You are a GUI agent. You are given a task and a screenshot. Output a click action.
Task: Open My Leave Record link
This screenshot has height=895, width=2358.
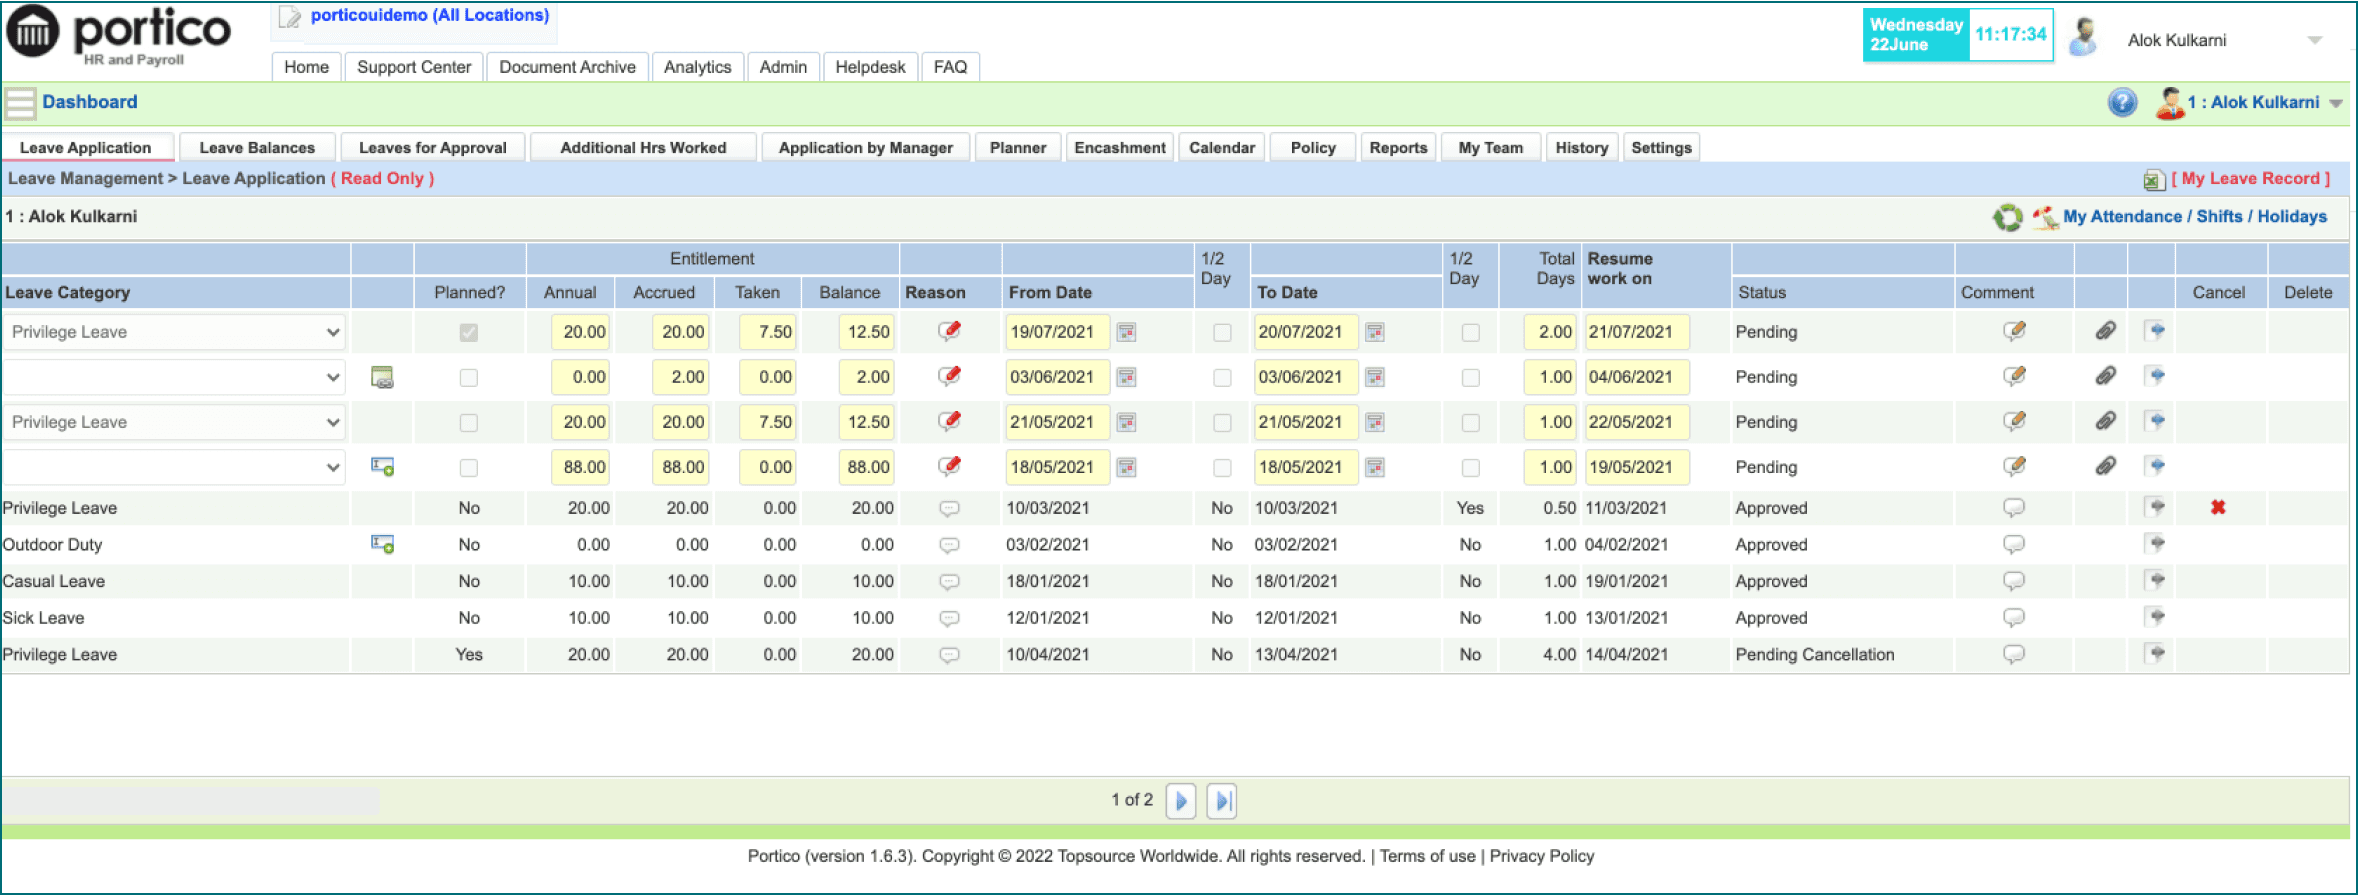coord(2250,179)
